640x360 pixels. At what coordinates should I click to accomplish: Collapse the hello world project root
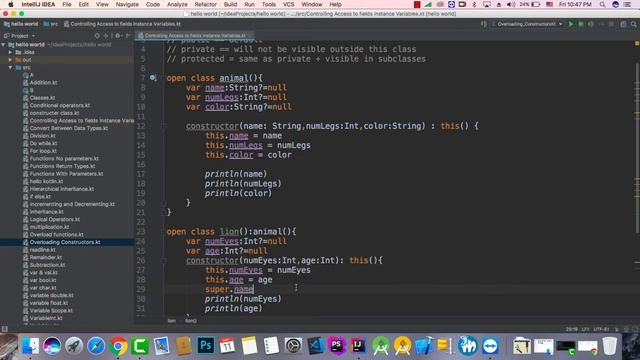point(4,44)
